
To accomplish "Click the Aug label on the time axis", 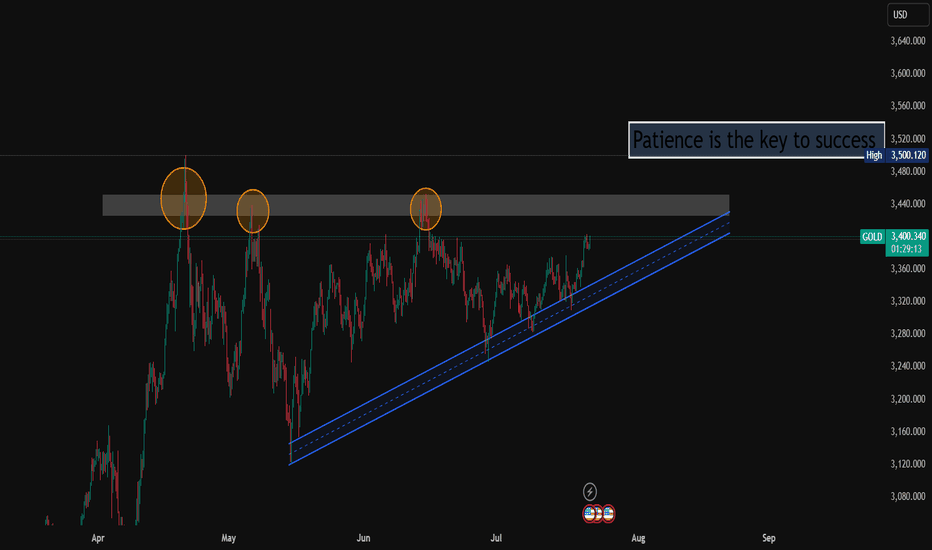I will click(638, 538).
